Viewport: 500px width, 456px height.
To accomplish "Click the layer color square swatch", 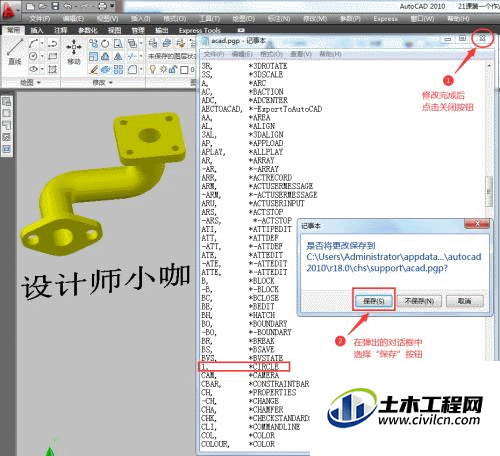I will [x=184, y=70].
